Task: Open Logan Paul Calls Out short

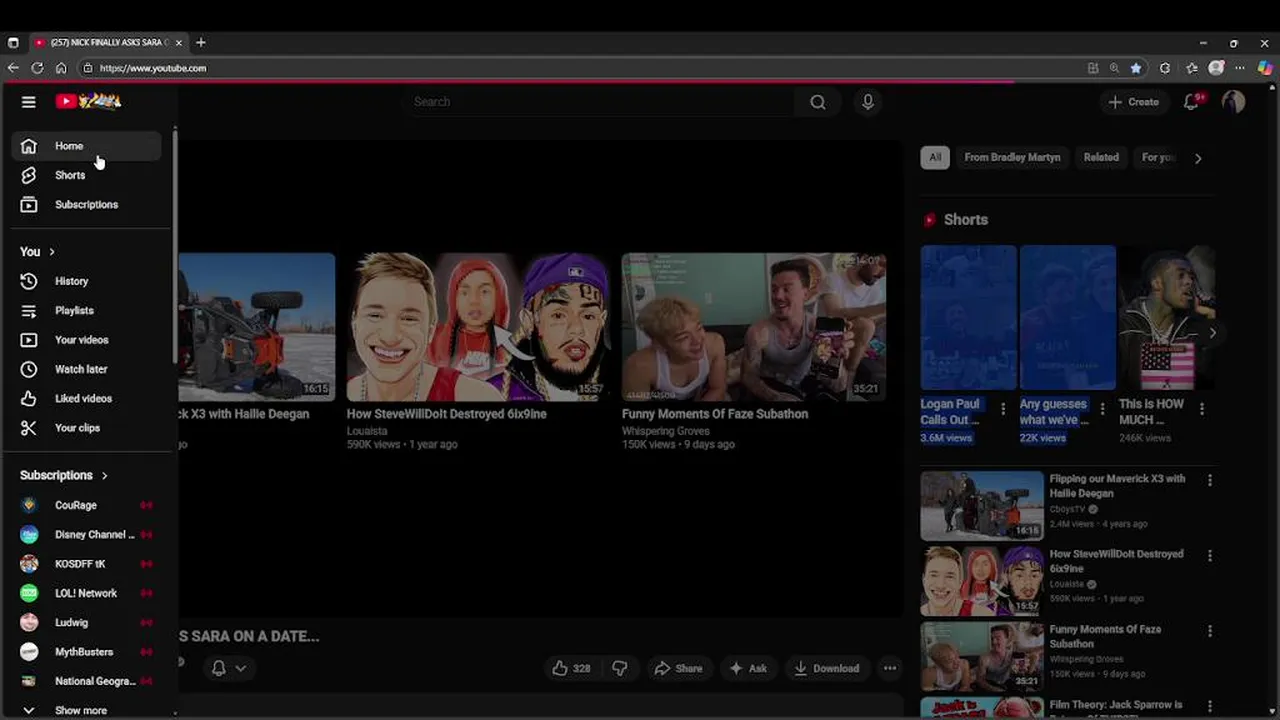Action: point(968,318)
